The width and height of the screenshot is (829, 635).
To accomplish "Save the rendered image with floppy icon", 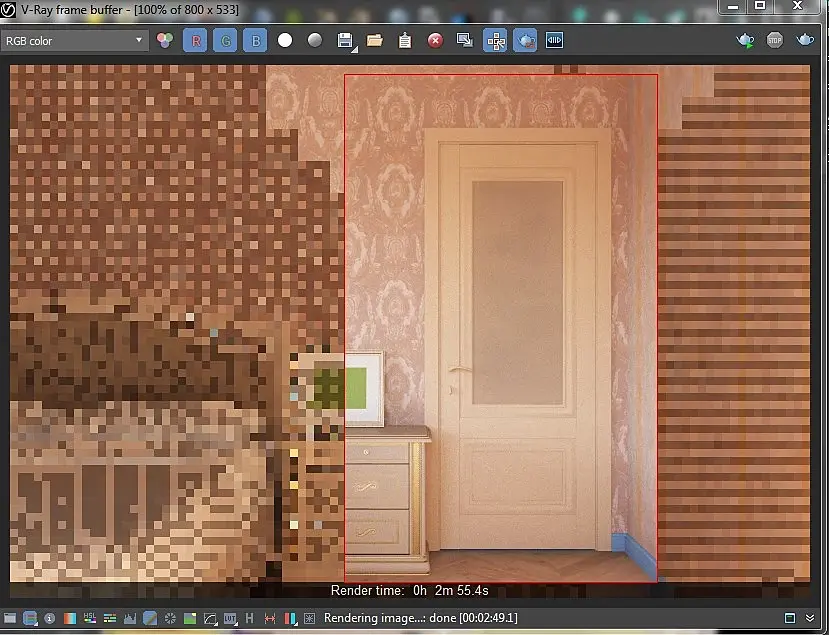I will tap(345, 40).
